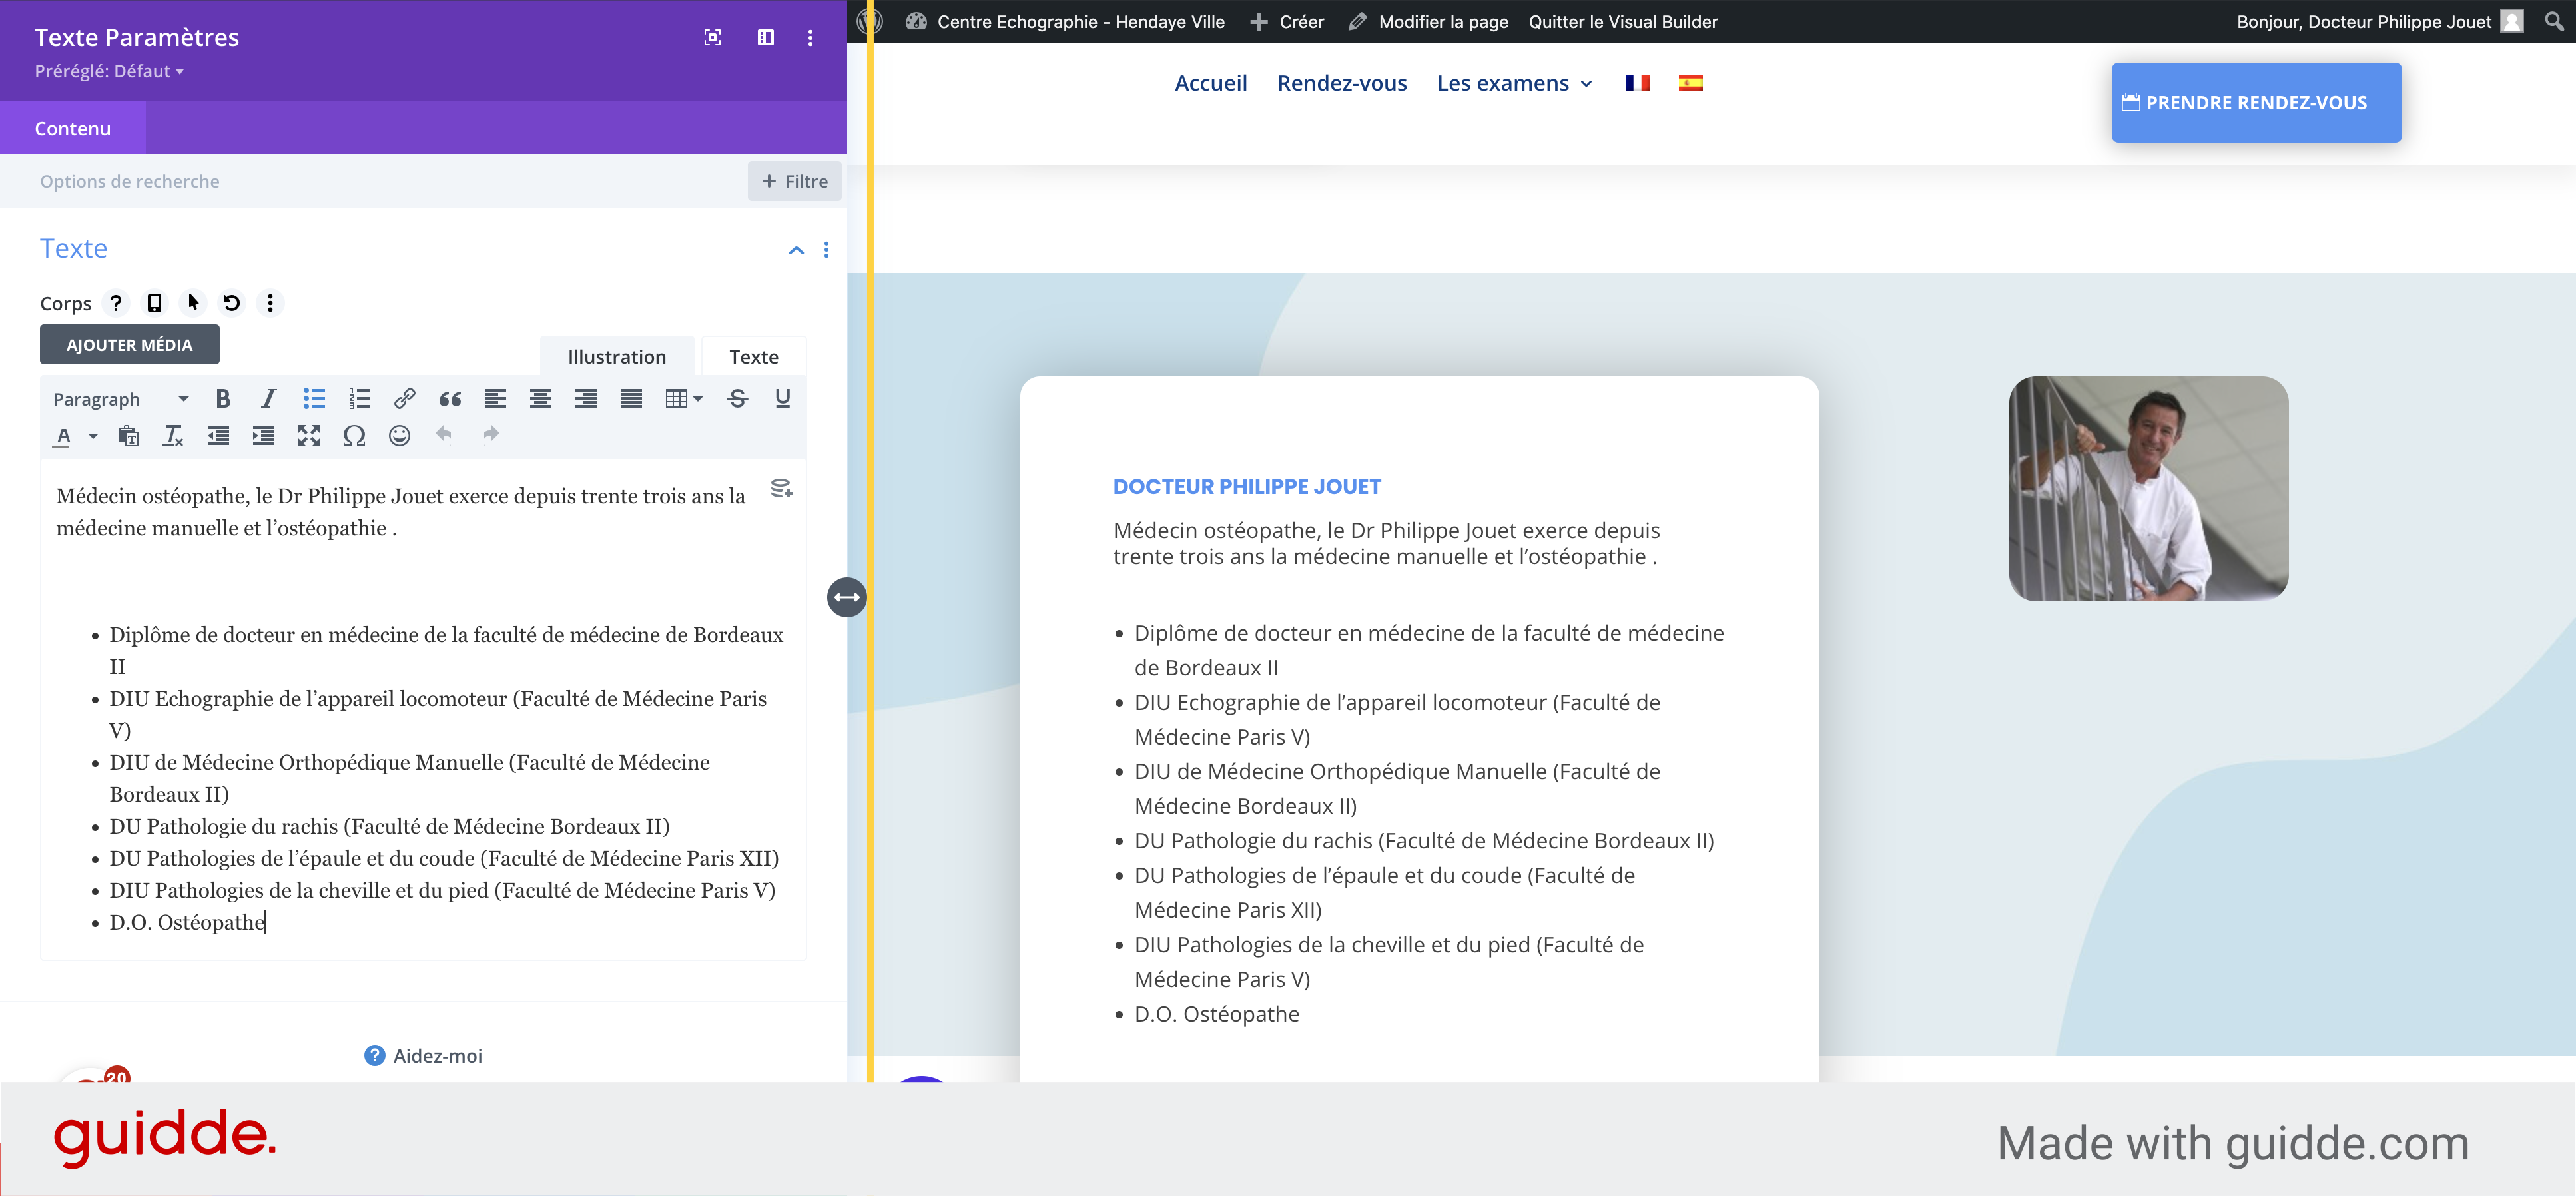
Task: Open the text color dropdown arrow
Action: (x=93, y=436)
